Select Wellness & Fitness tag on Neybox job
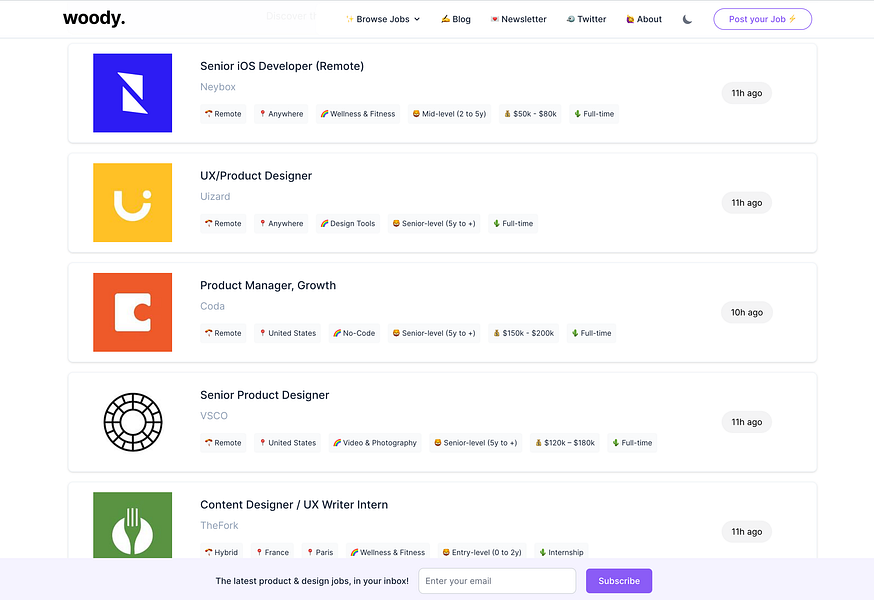Screen dimensions: 874x600 [x=358, y=114]
